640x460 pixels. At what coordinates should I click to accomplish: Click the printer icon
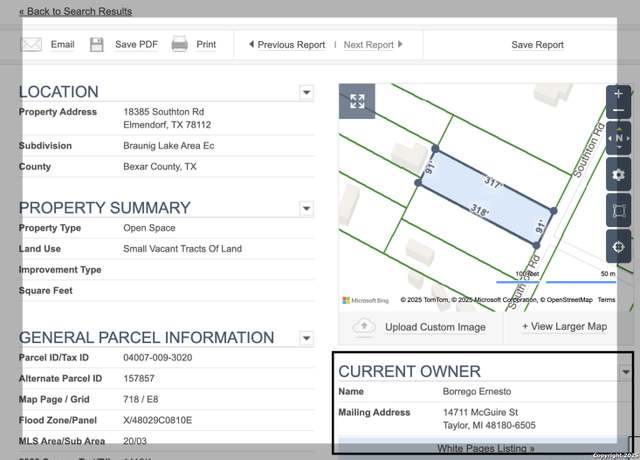180,44
